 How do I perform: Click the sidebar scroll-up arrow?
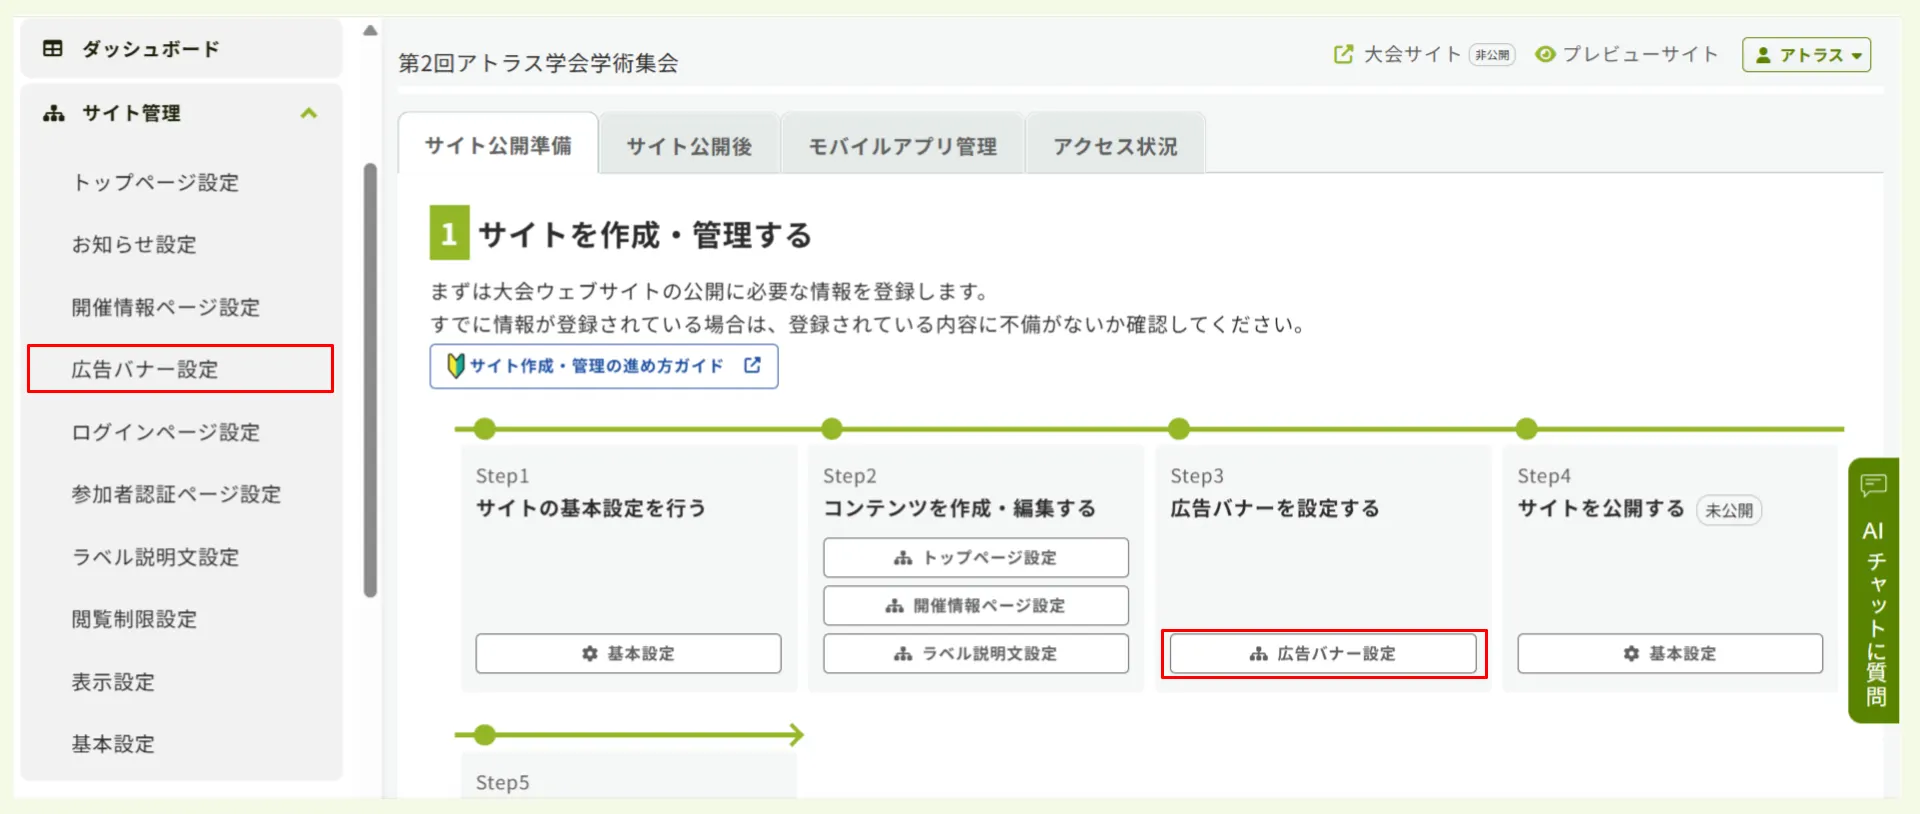pos(370,30)
